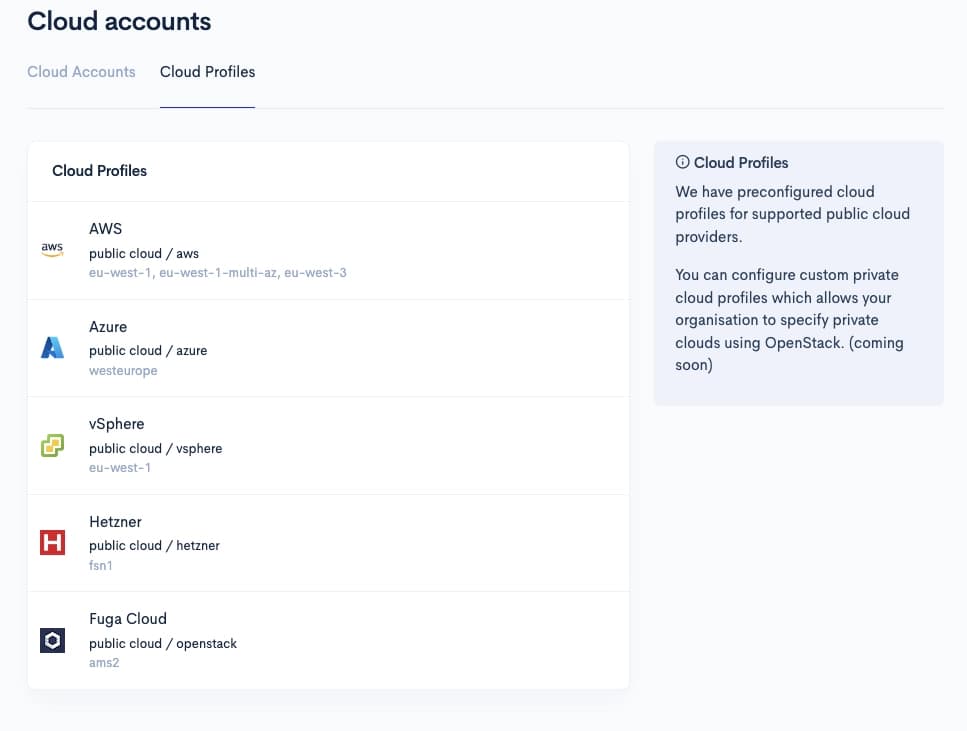Open the AWS profile by its name
Screen dimensions: 967x731
click(105, 229)
